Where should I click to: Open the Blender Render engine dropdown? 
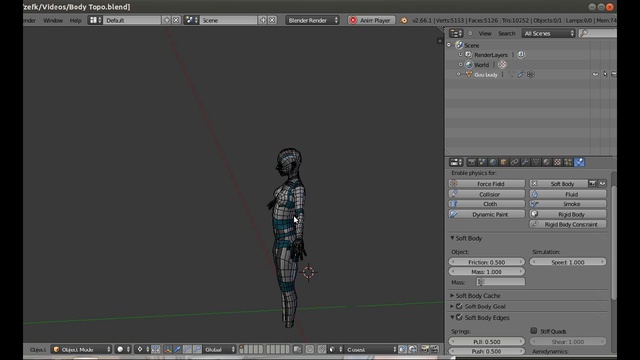click(312, 20)
